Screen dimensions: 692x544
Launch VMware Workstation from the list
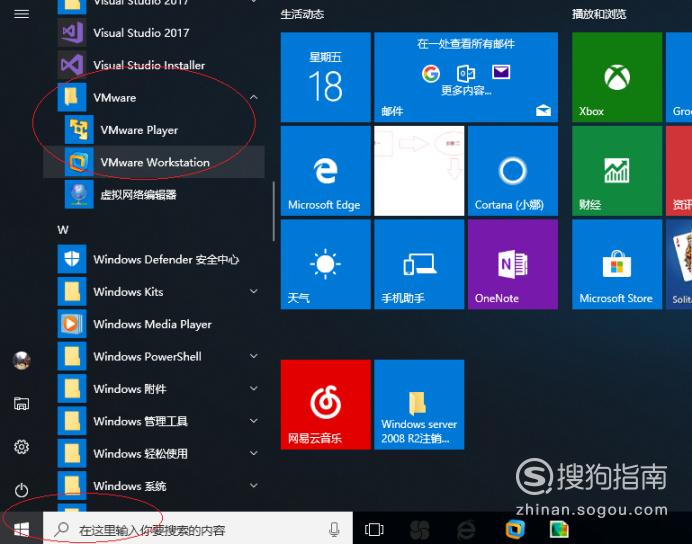[x=154, y=162]
